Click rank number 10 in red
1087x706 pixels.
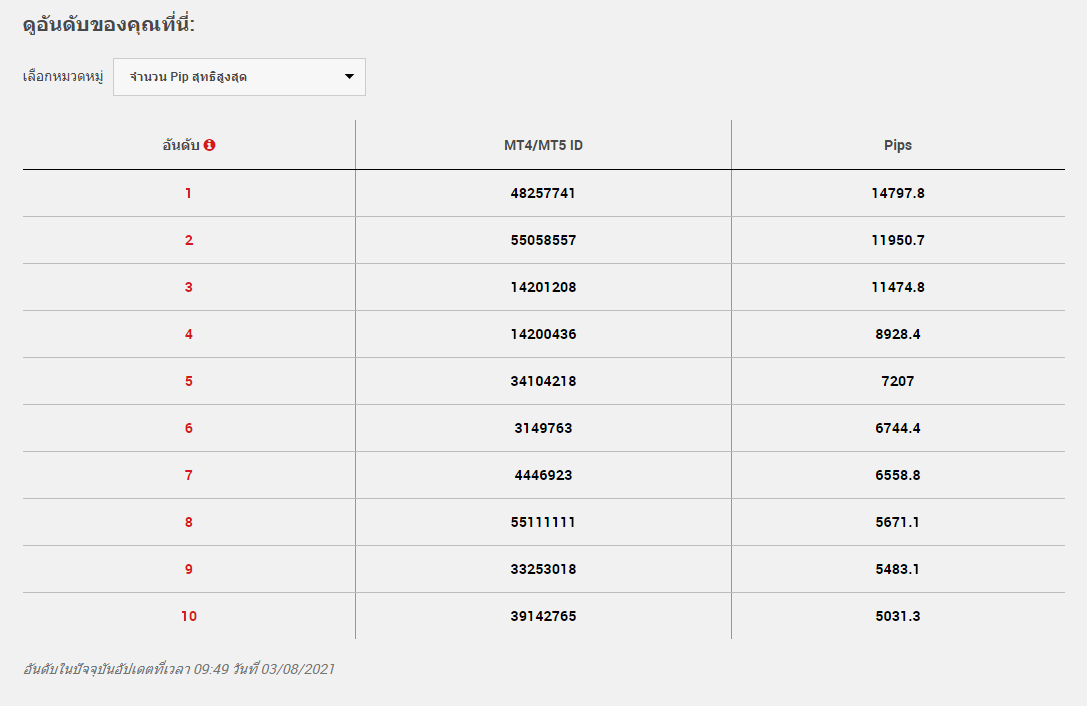189,616
